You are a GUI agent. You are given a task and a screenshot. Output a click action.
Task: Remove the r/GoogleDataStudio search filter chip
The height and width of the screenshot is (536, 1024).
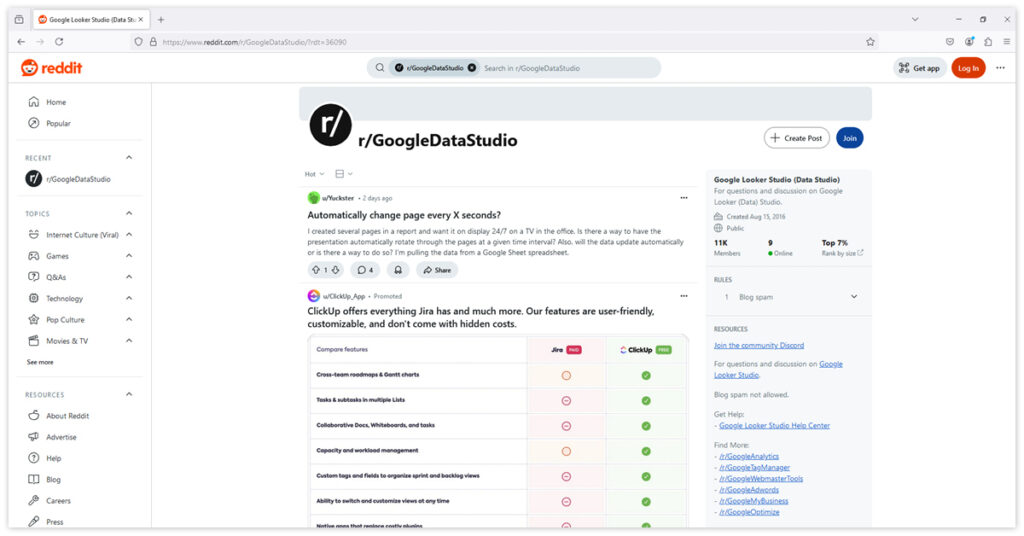[472, 68]
